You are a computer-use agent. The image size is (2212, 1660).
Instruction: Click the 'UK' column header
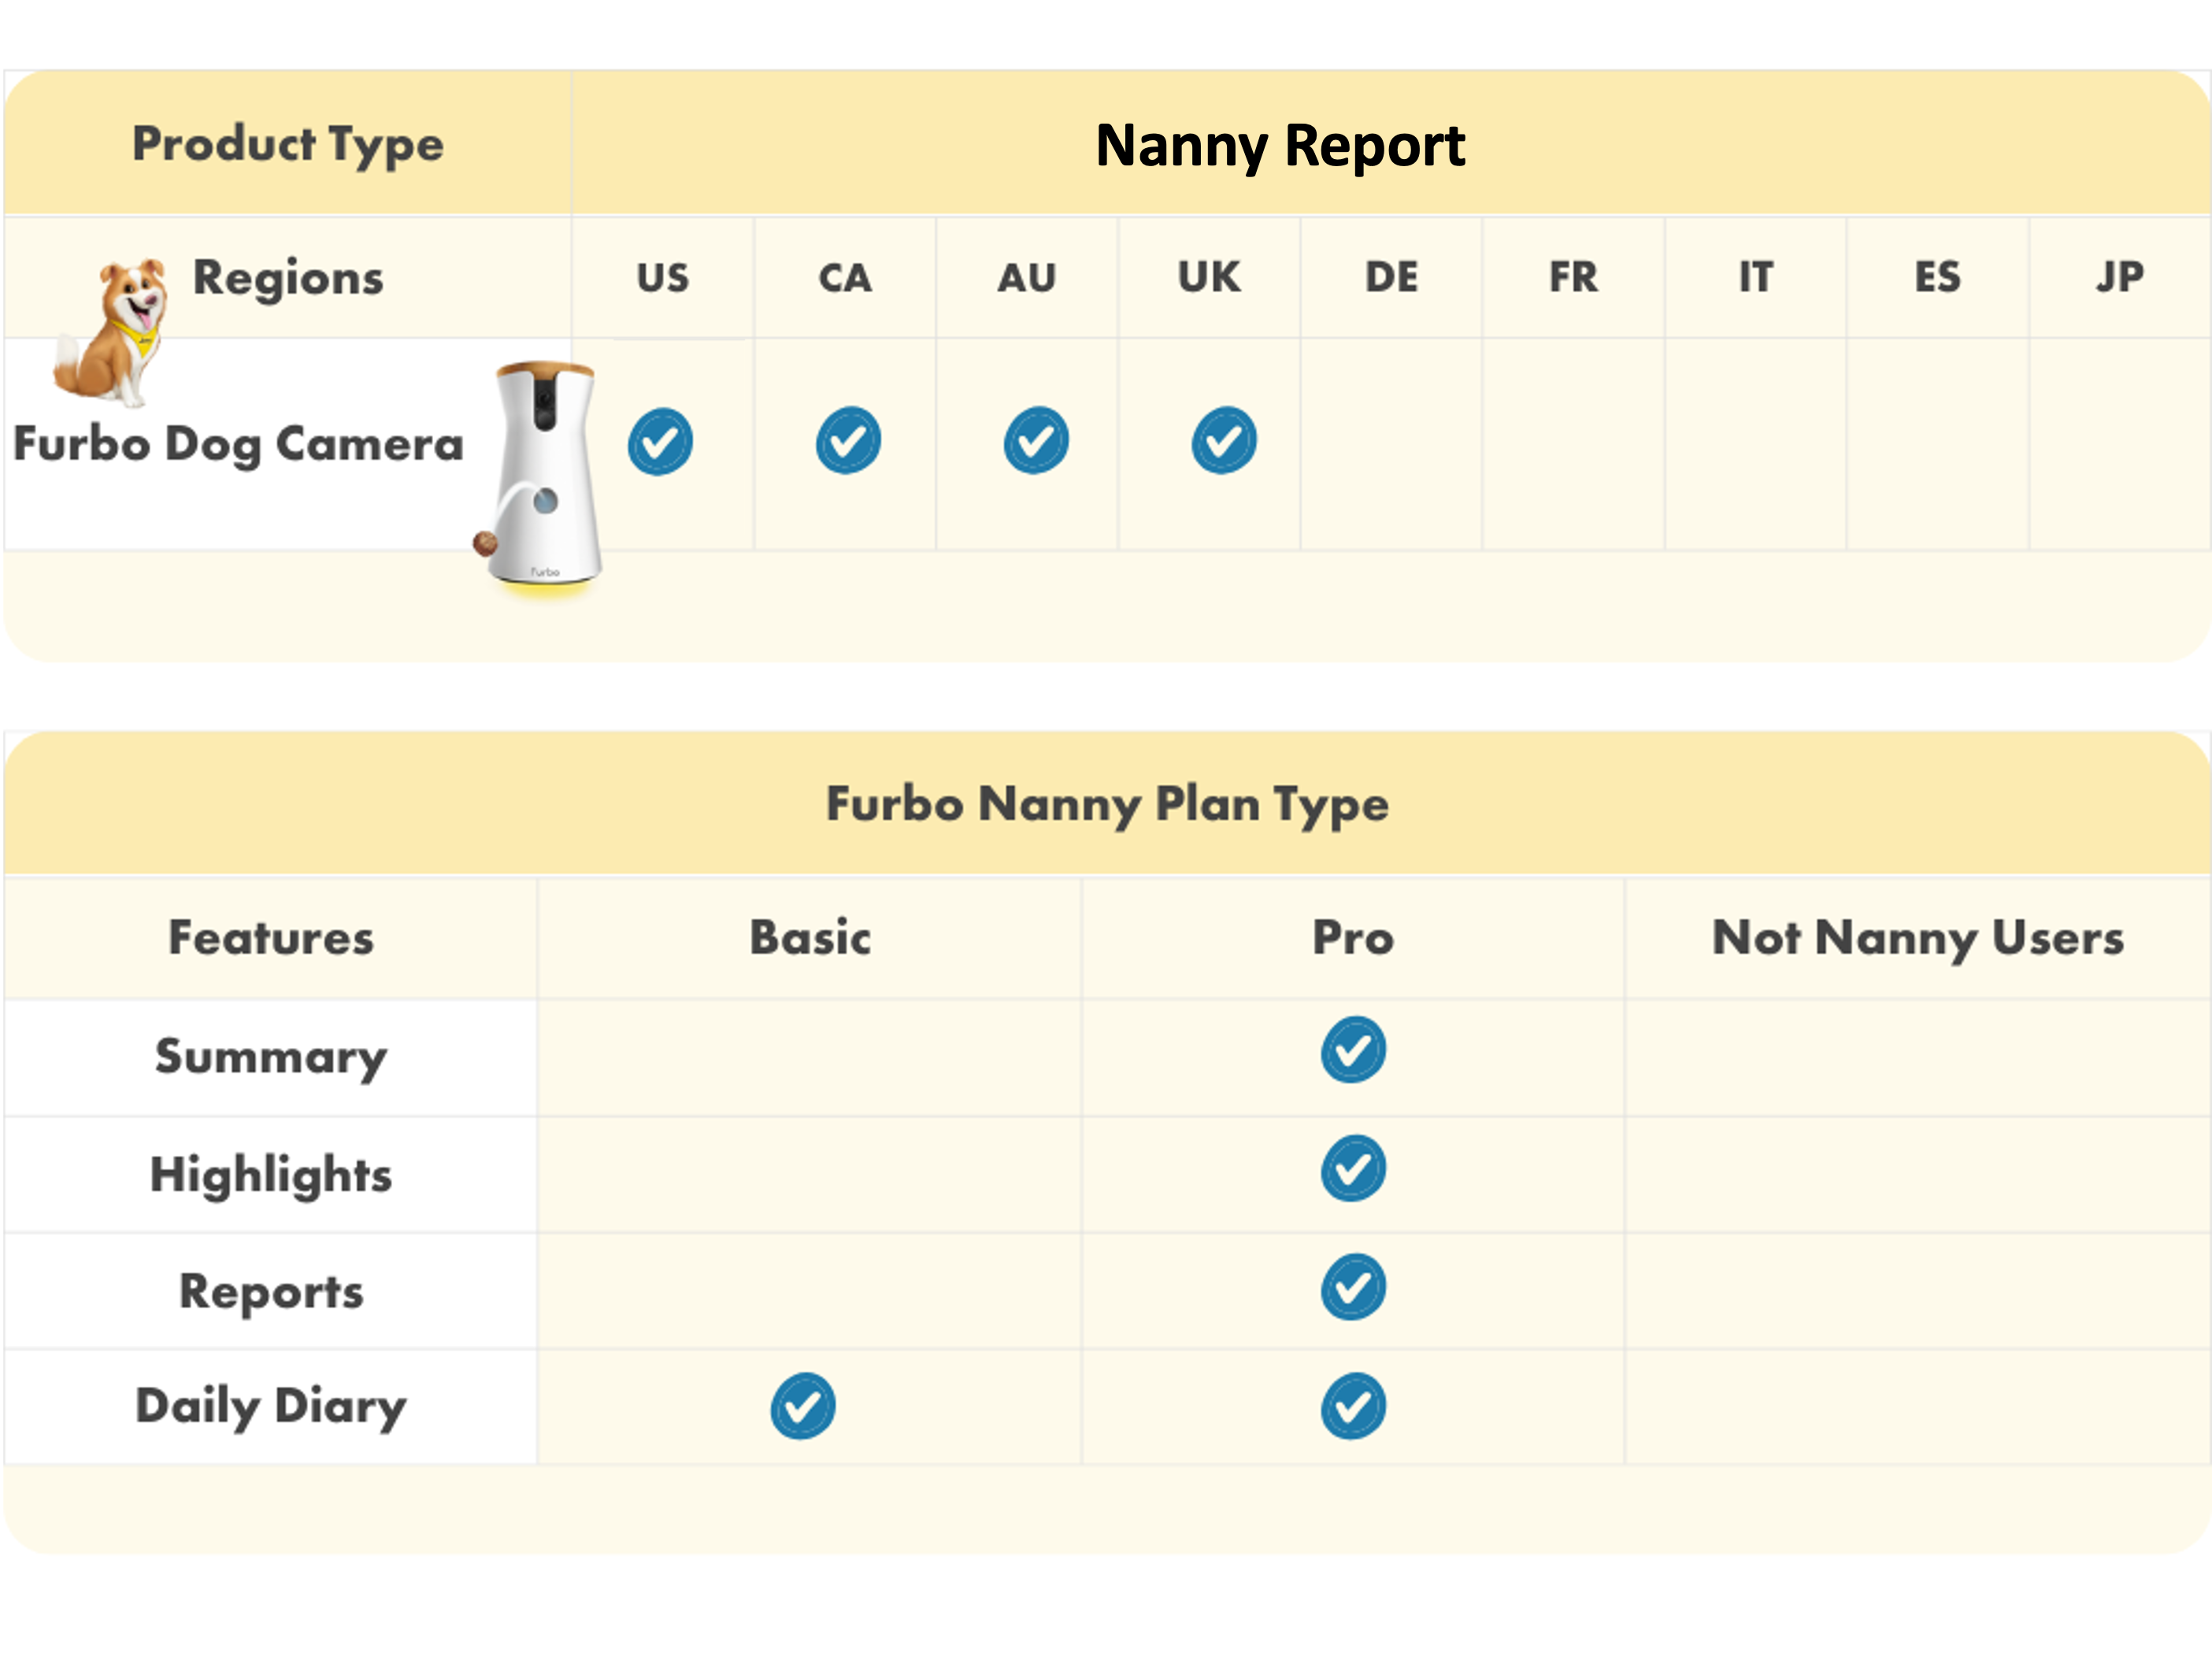(1209, 278)
